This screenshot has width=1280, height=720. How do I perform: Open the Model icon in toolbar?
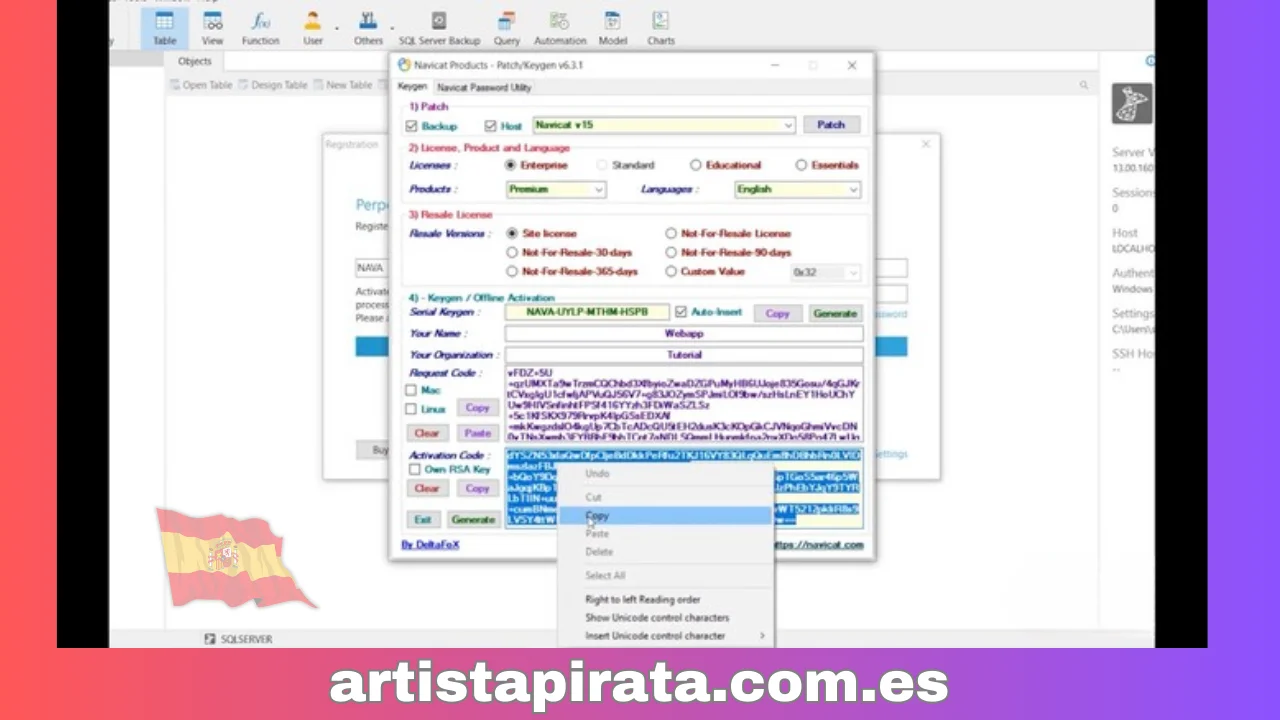[x=612, y=27]
